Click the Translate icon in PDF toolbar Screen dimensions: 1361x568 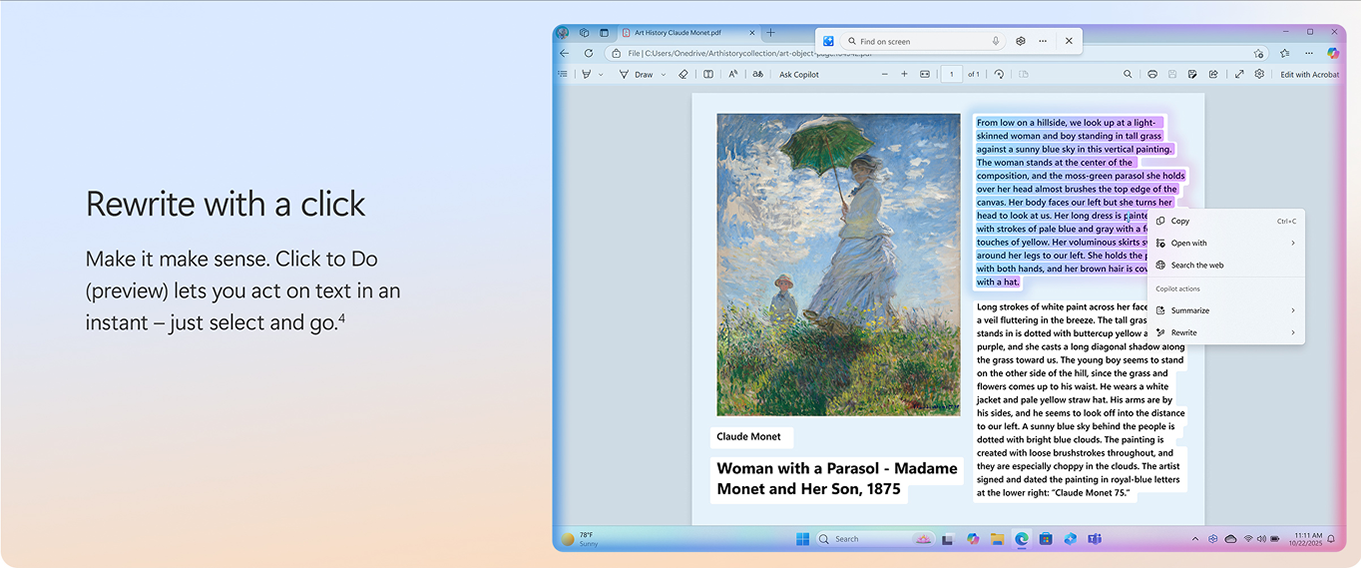coord(758,74)
